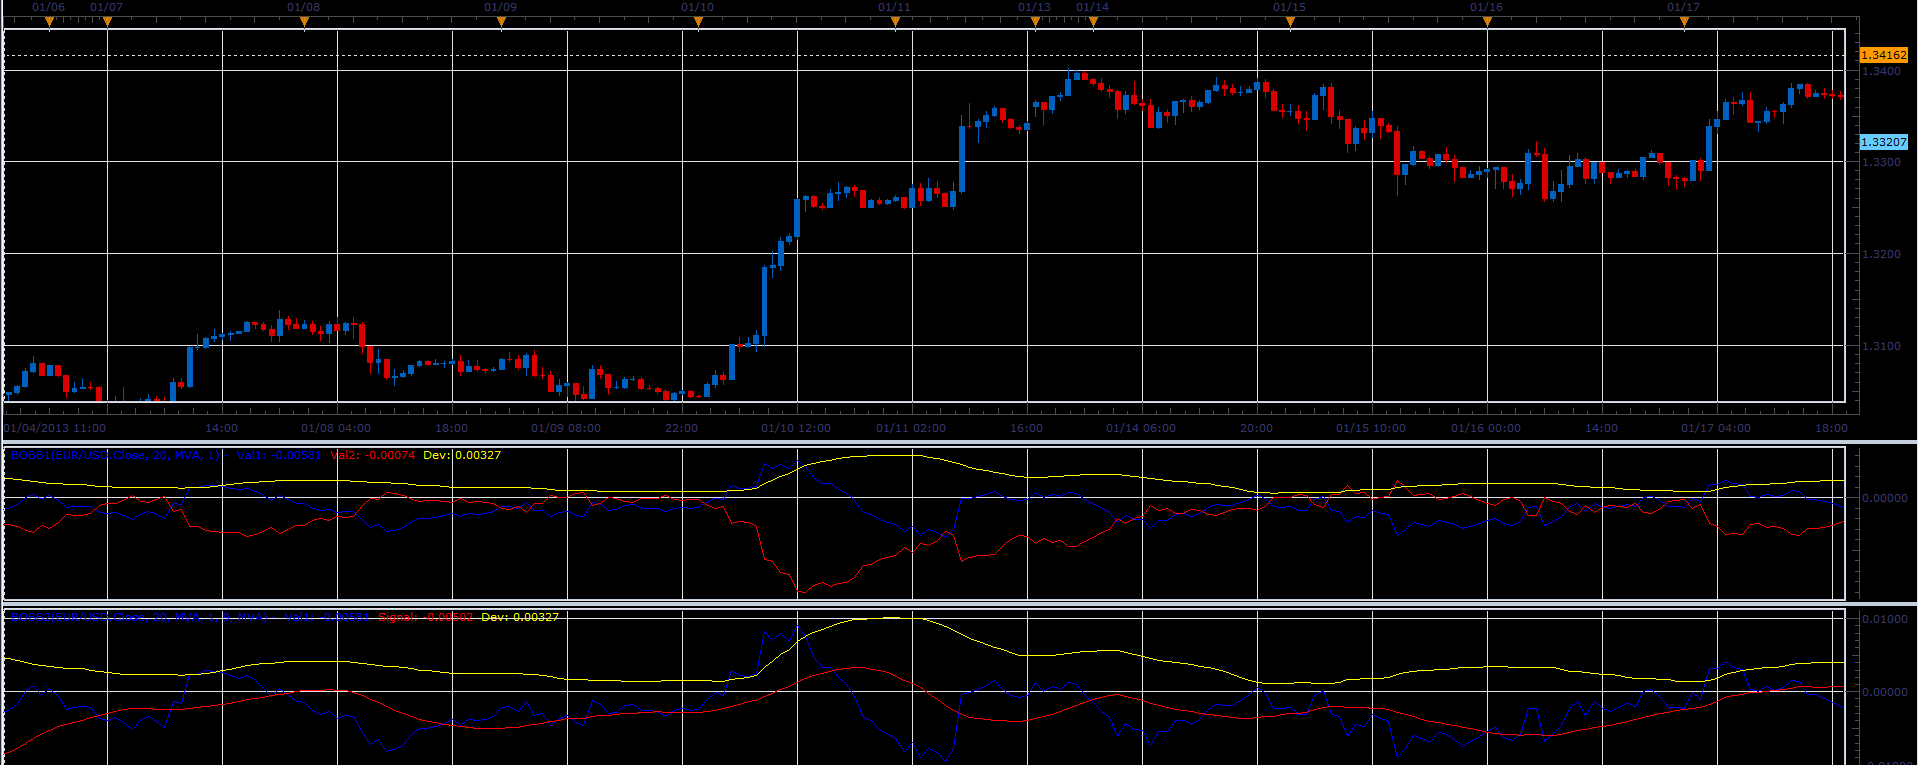Click the 1.3200 price axis label

(x=1881, y=254)
